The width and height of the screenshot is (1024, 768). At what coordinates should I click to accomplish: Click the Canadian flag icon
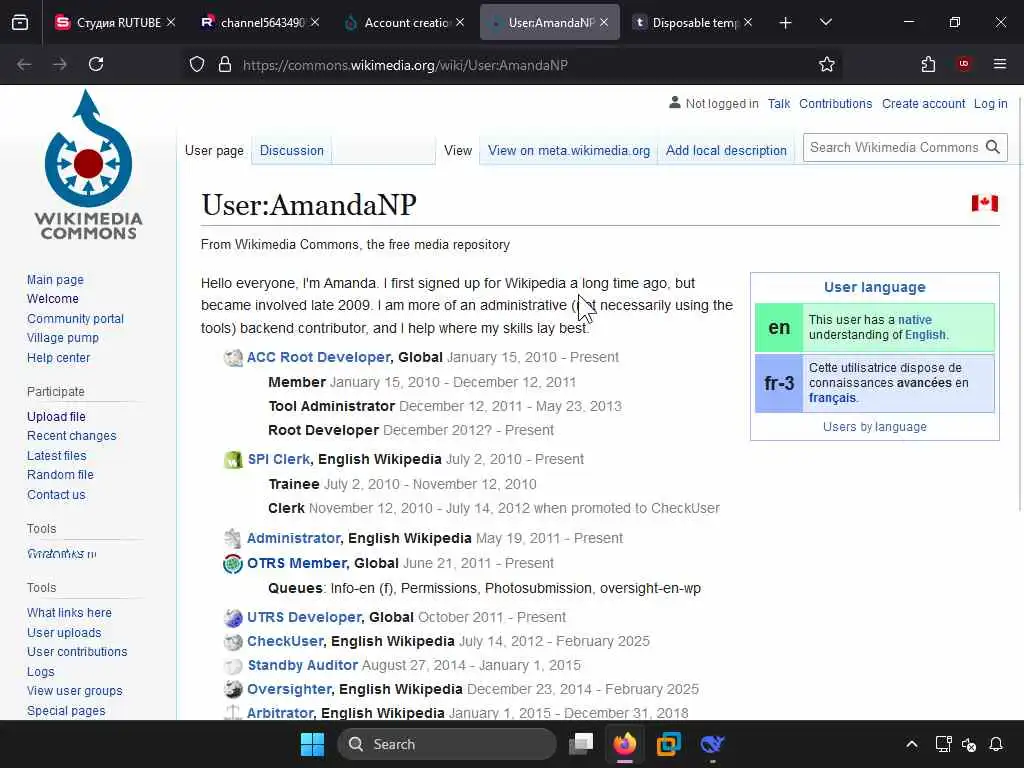pyautogui.click(x=984, y=203)
